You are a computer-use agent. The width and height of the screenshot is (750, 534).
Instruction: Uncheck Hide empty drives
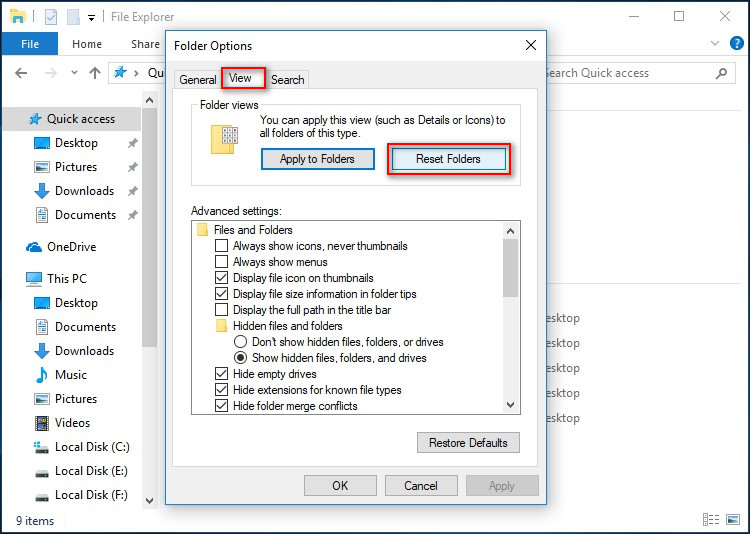click(x=221, y=374)
